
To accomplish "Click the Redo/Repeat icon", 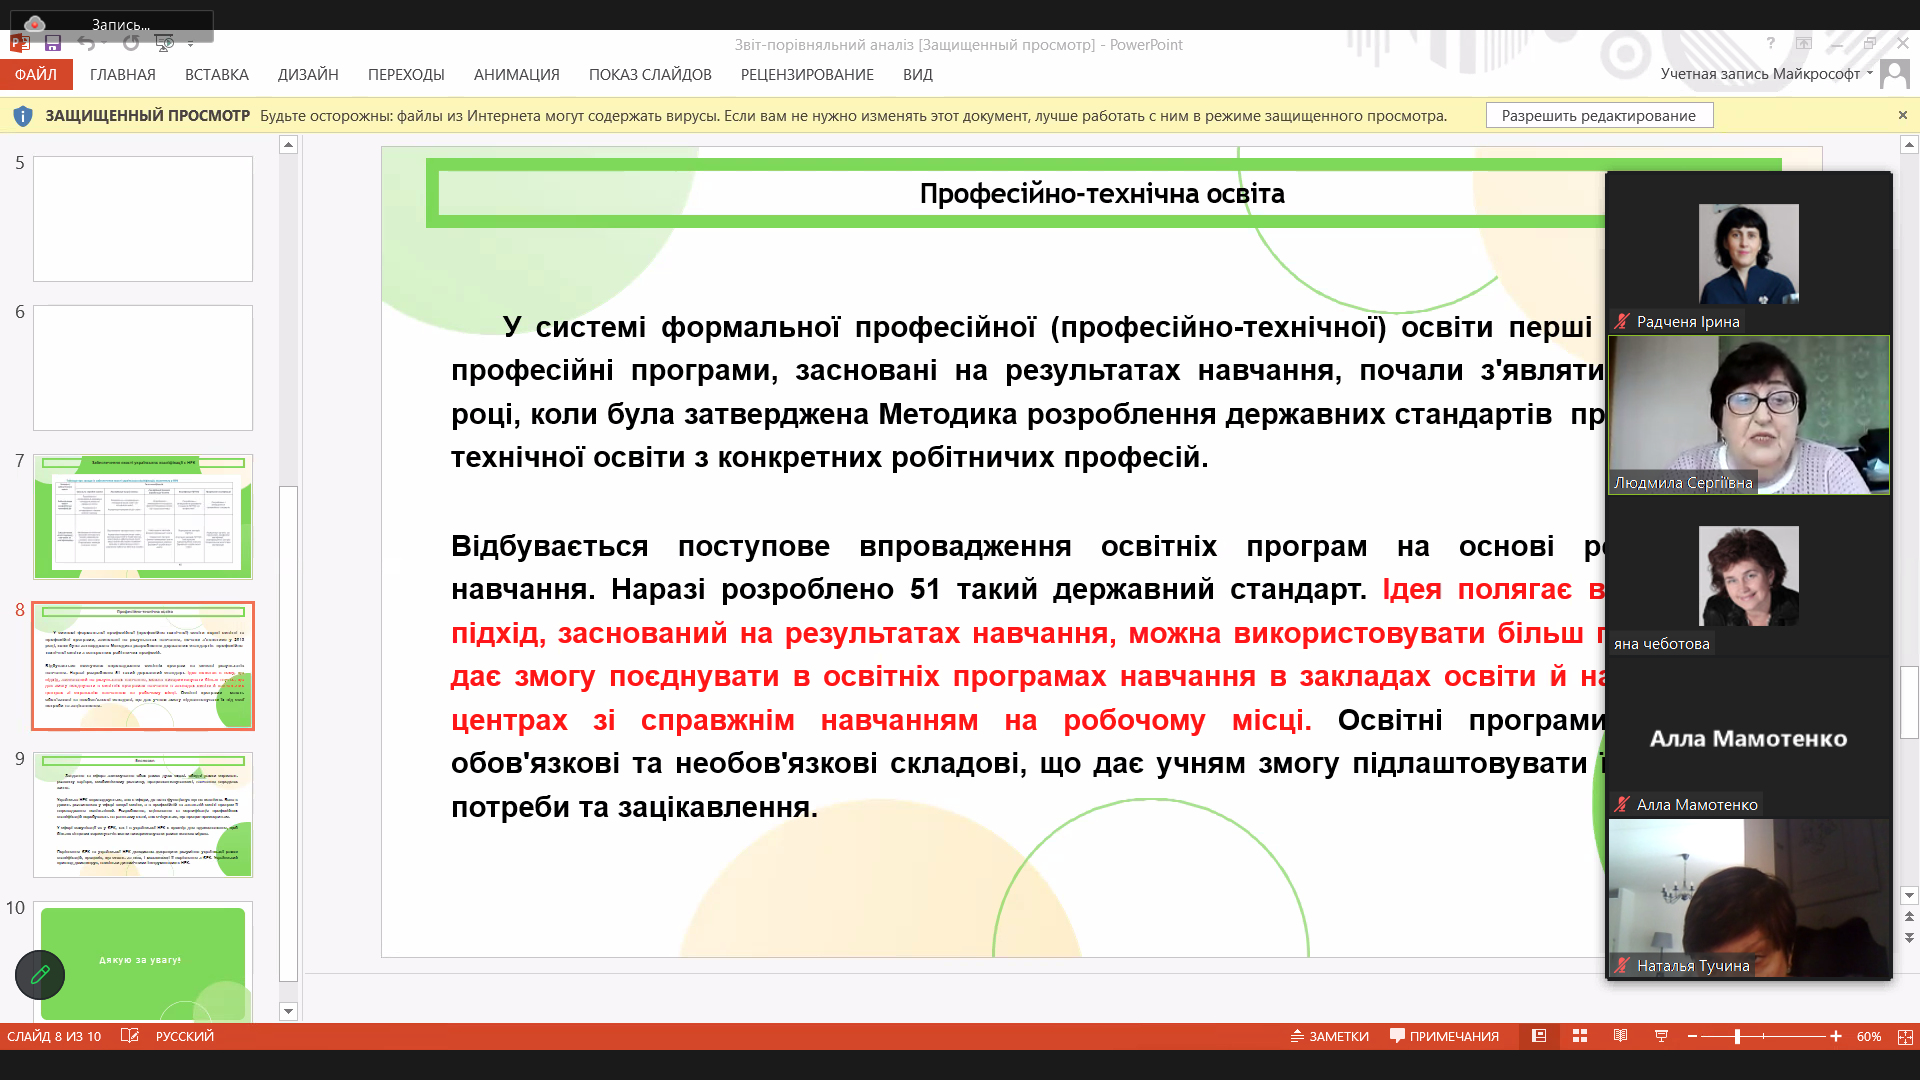I will (131, 43).
